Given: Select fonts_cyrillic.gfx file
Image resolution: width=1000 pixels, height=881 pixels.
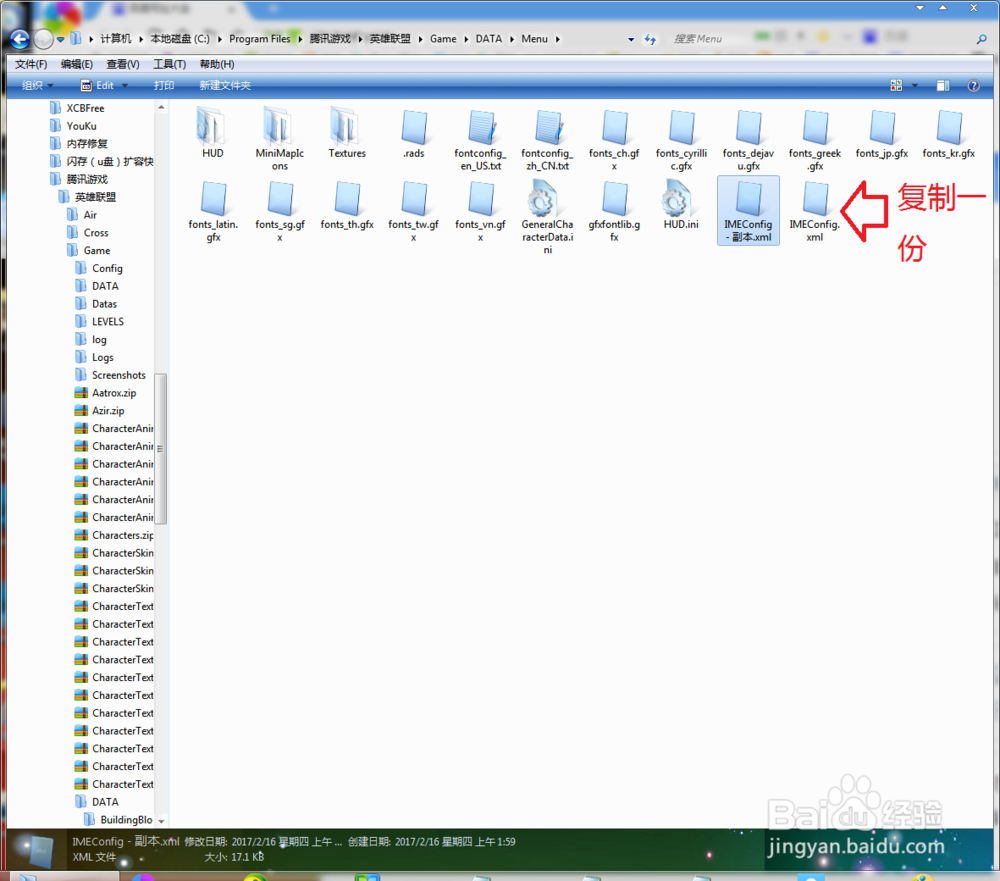Looking at the screenshot, I should pyautogui.click(x=681, y=139).
